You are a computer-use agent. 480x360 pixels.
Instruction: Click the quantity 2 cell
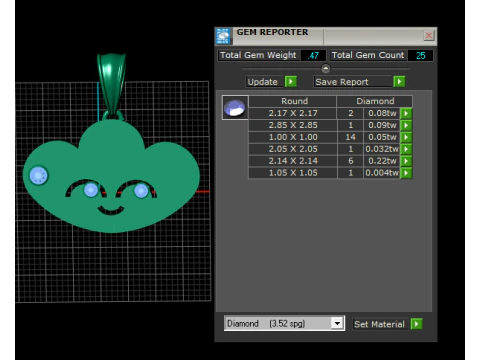pyautogui.click(x=350, y=113)
